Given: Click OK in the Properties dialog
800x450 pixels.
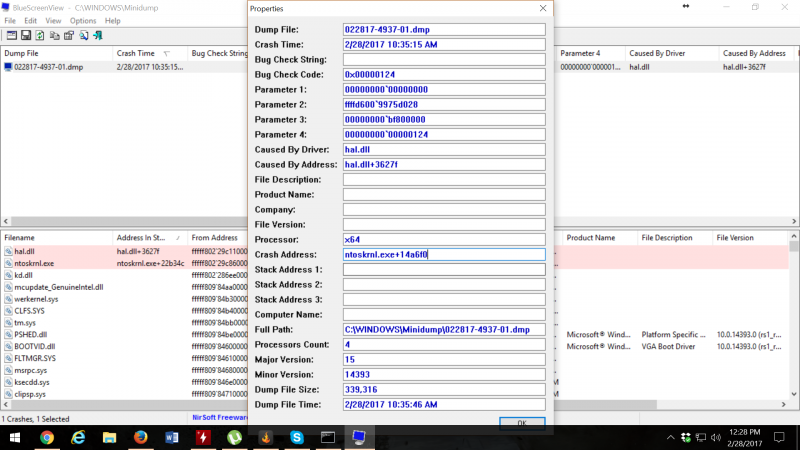Looking at the screenshot, I should (x=522, y=422).
